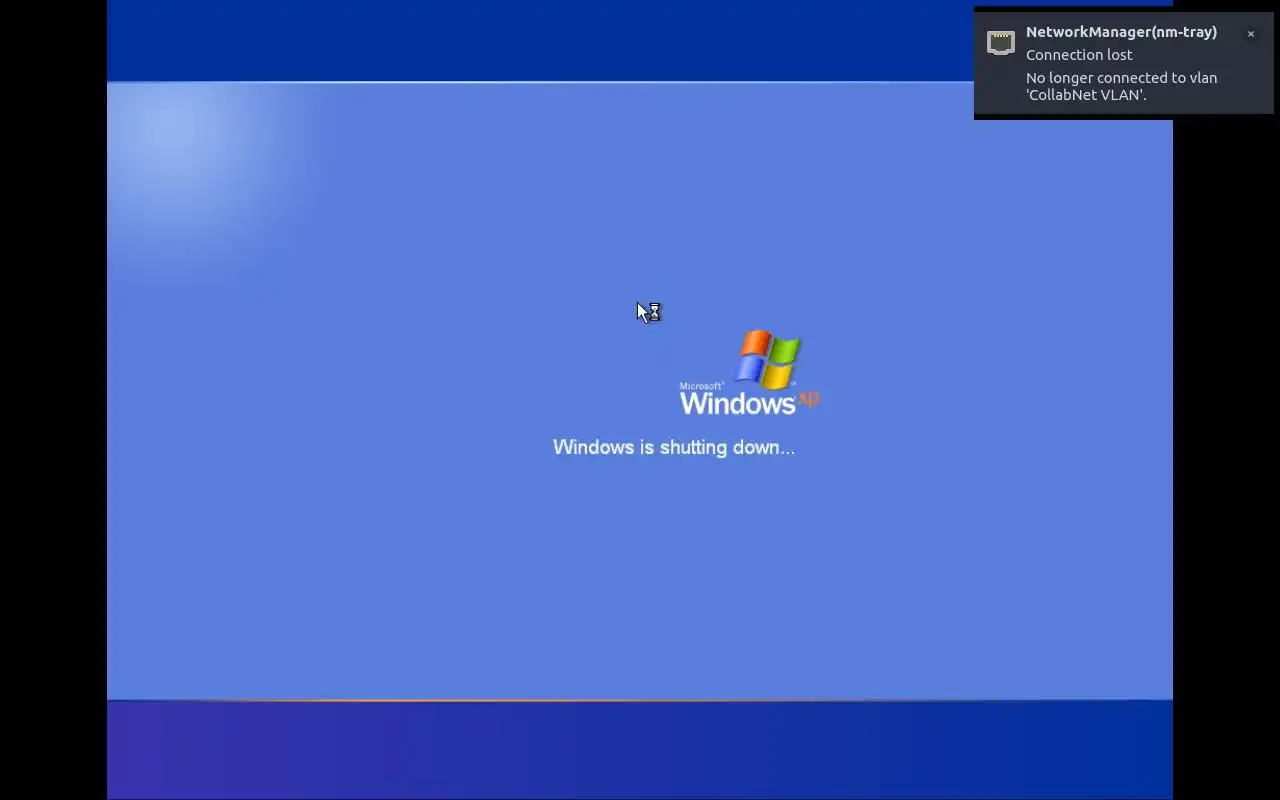Image resolution: width=1280 pixels, height=800 pixels.
Task: Click the network adapter icon in the notification
Action: tap(1000, 42)
